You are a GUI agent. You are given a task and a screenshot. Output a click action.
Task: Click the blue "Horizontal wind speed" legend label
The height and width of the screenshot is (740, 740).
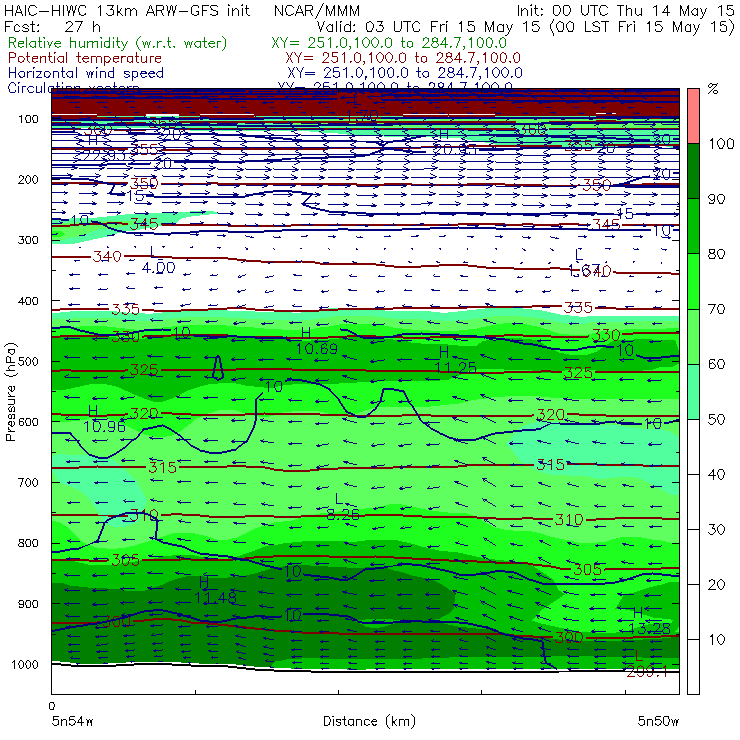[x=86, y=73]
